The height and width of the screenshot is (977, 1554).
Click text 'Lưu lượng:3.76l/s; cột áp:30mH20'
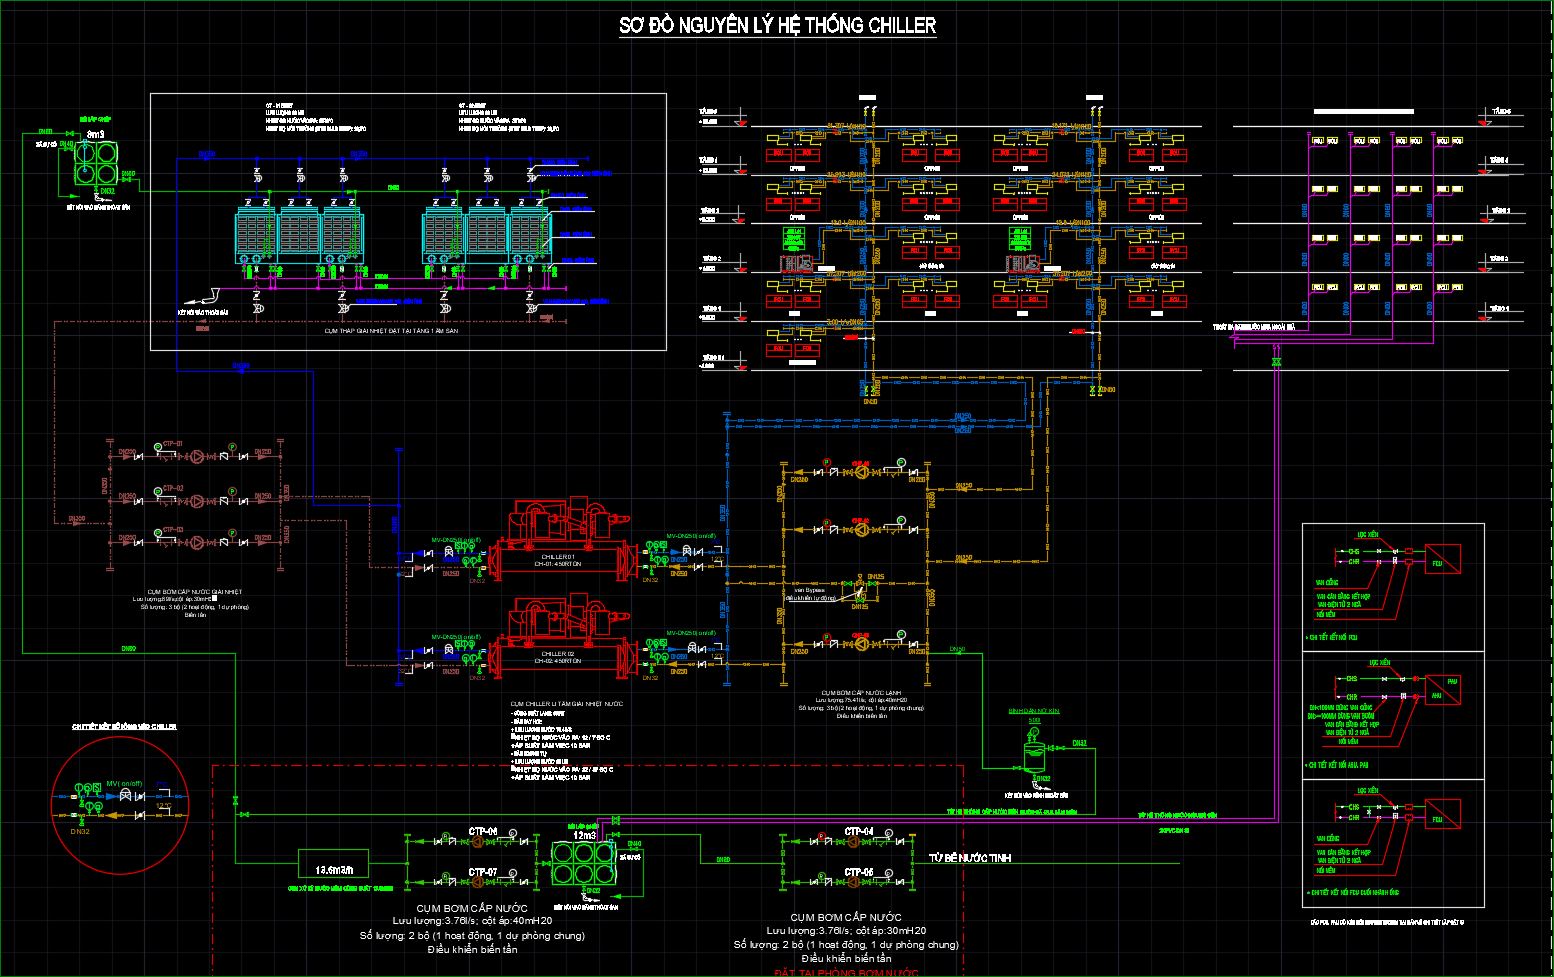pyautogui.click(x=846, y=930)
